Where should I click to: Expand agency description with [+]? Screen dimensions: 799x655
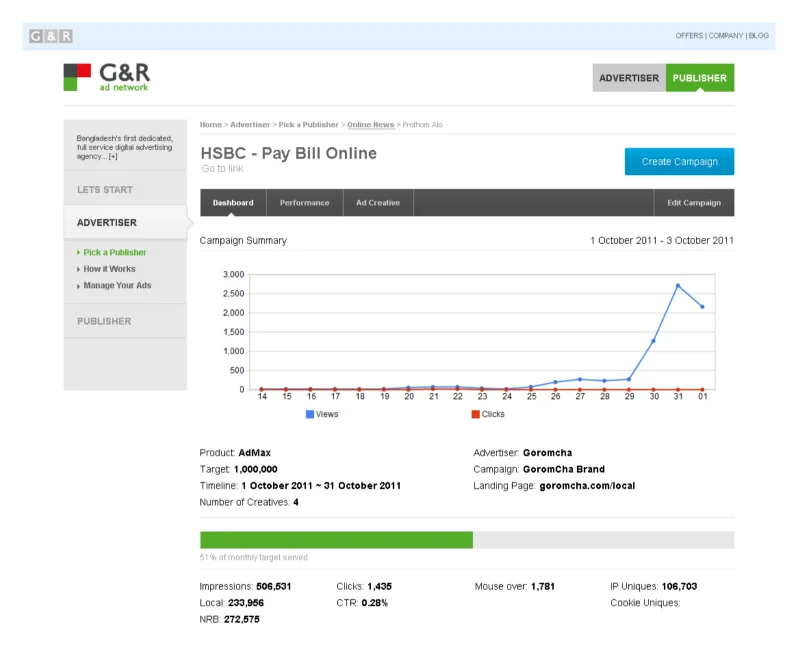point(113,156)
